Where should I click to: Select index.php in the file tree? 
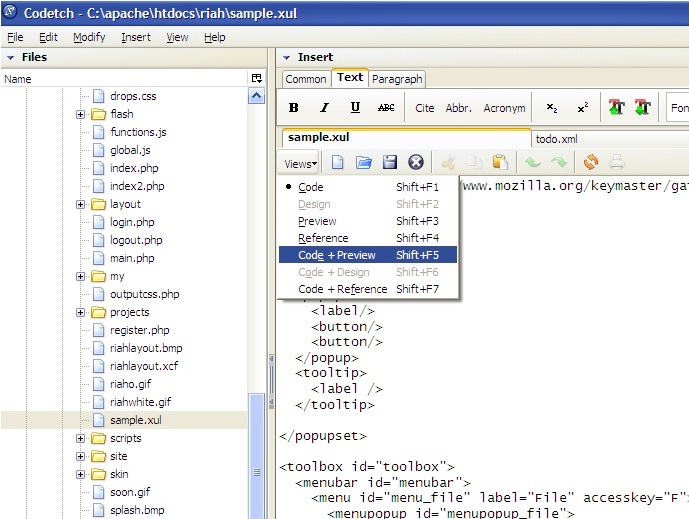click(x=134, y=168)
